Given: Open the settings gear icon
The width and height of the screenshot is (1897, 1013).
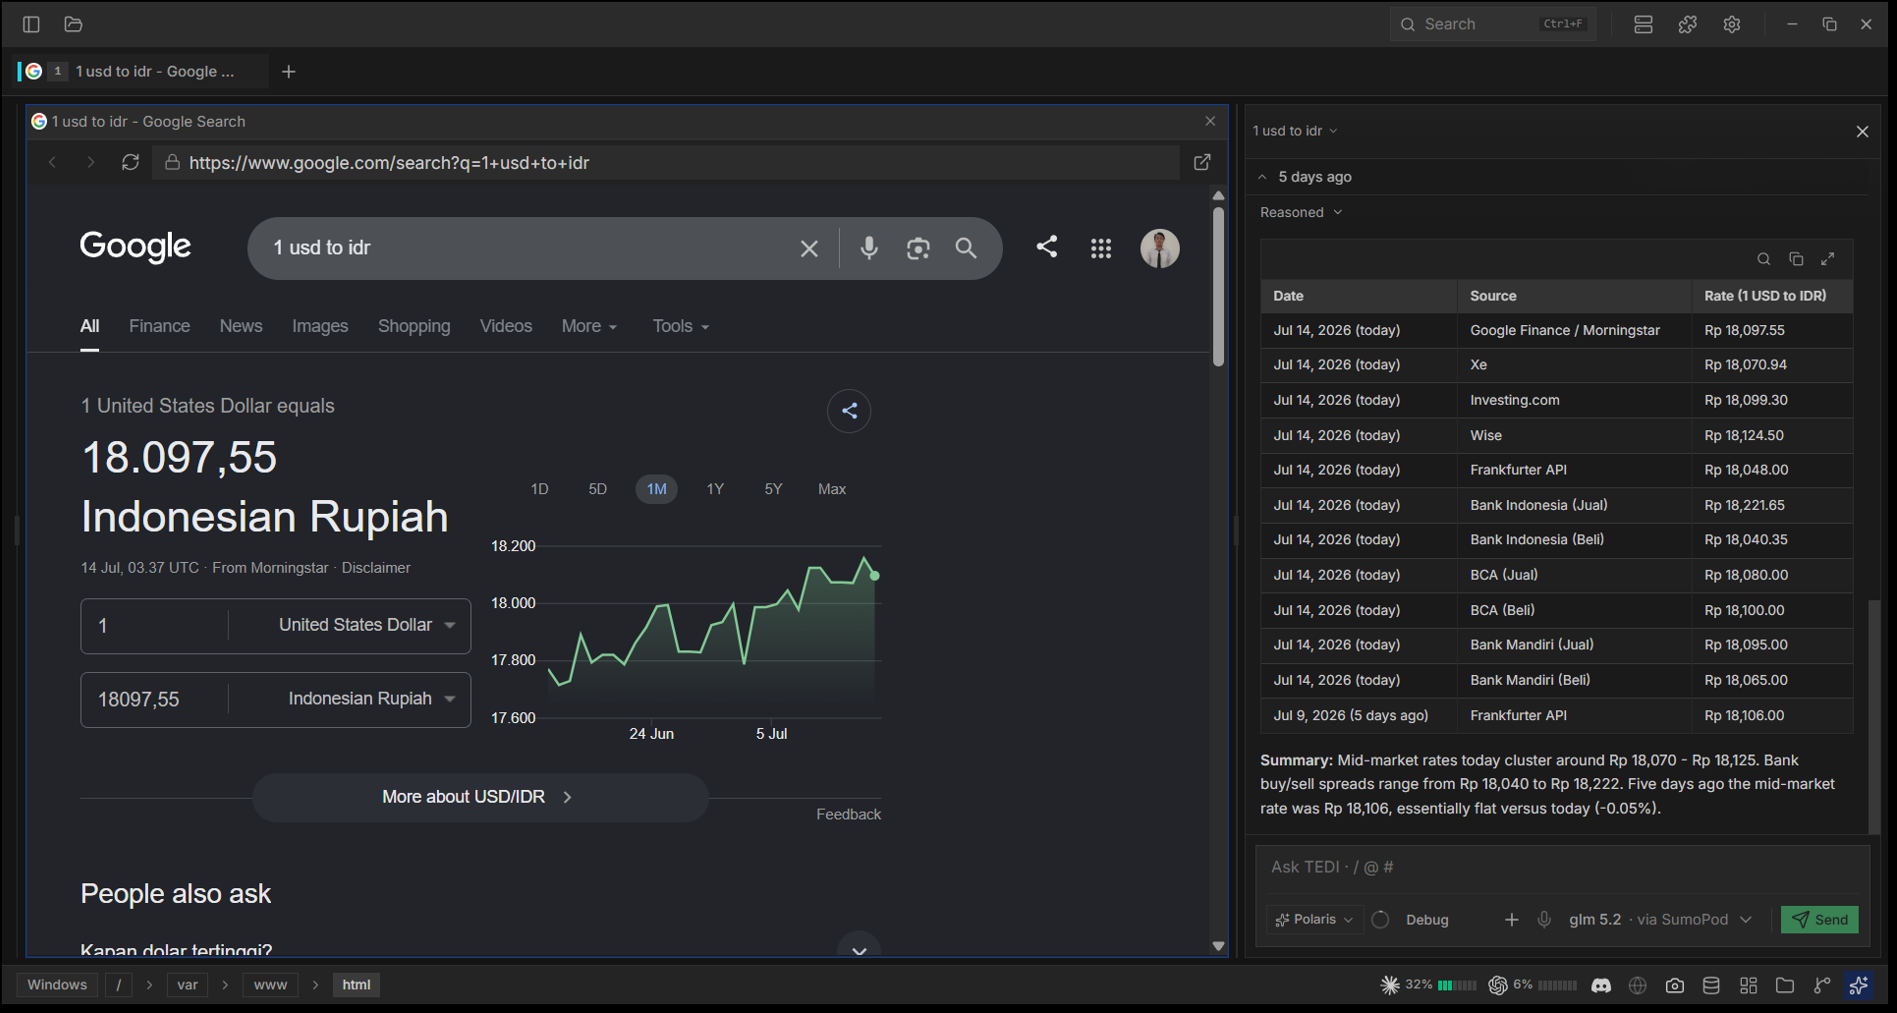Looking at the screenshot, I should (1732, 24).
